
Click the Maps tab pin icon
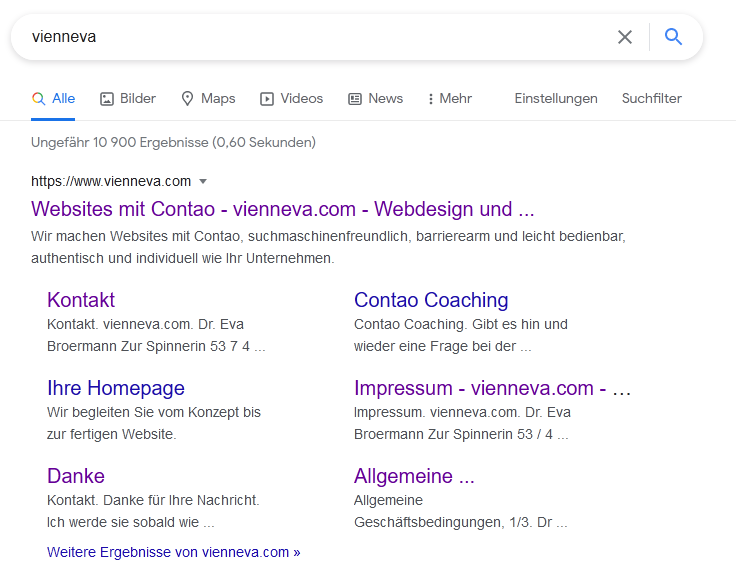[x=187, y=99]
